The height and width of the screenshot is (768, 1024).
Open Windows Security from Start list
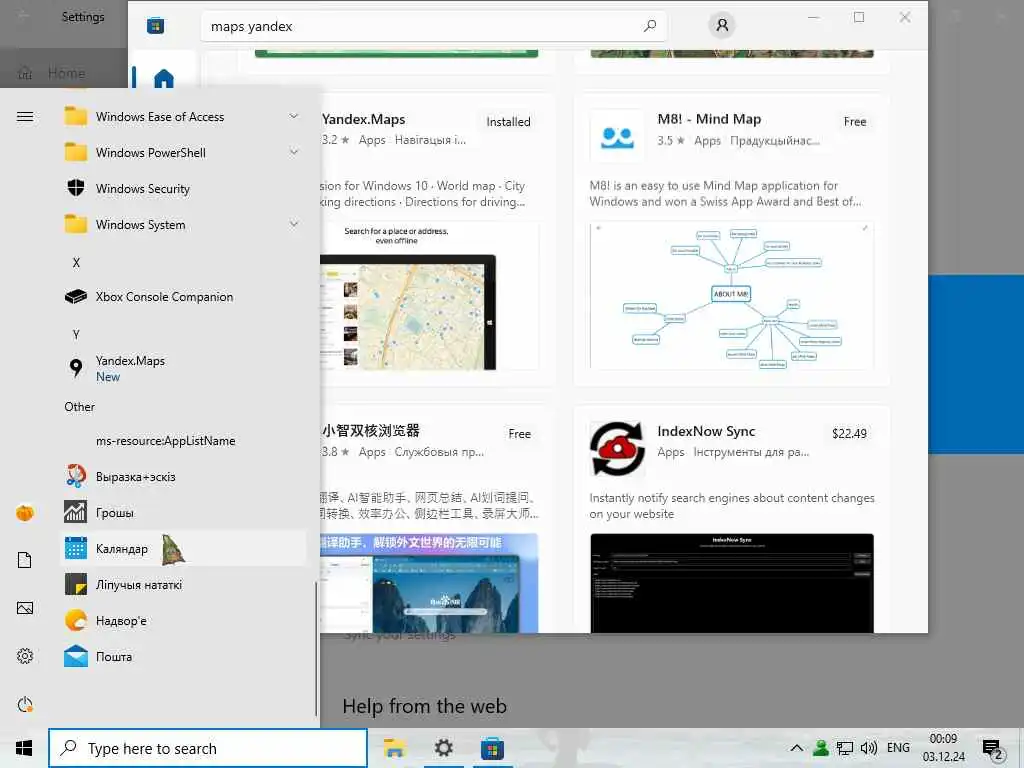coord(183,189)
